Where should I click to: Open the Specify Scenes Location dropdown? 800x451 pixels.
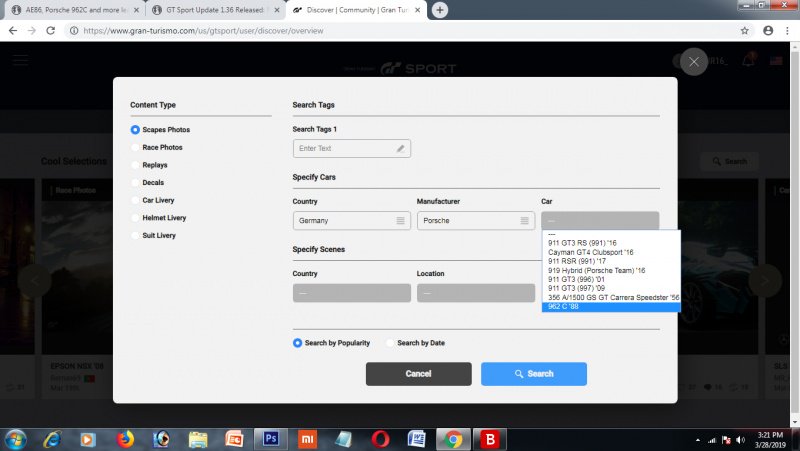pos(476,293)
